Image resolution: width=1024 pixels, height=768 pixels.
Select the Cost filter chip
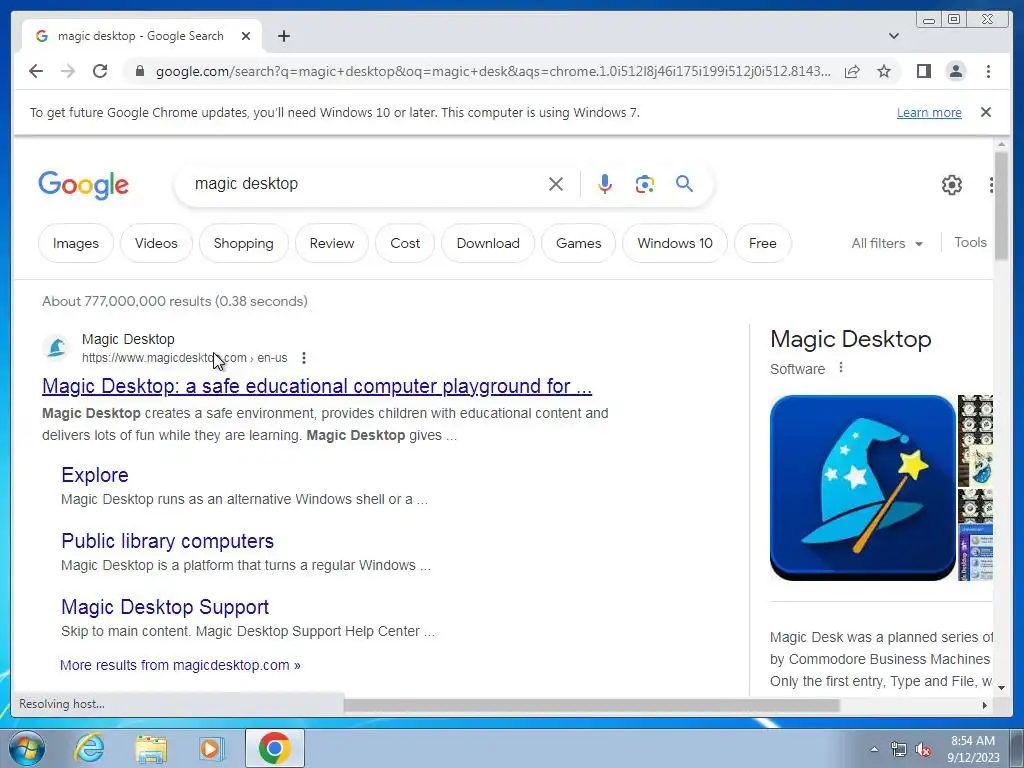tap(405, 243)
